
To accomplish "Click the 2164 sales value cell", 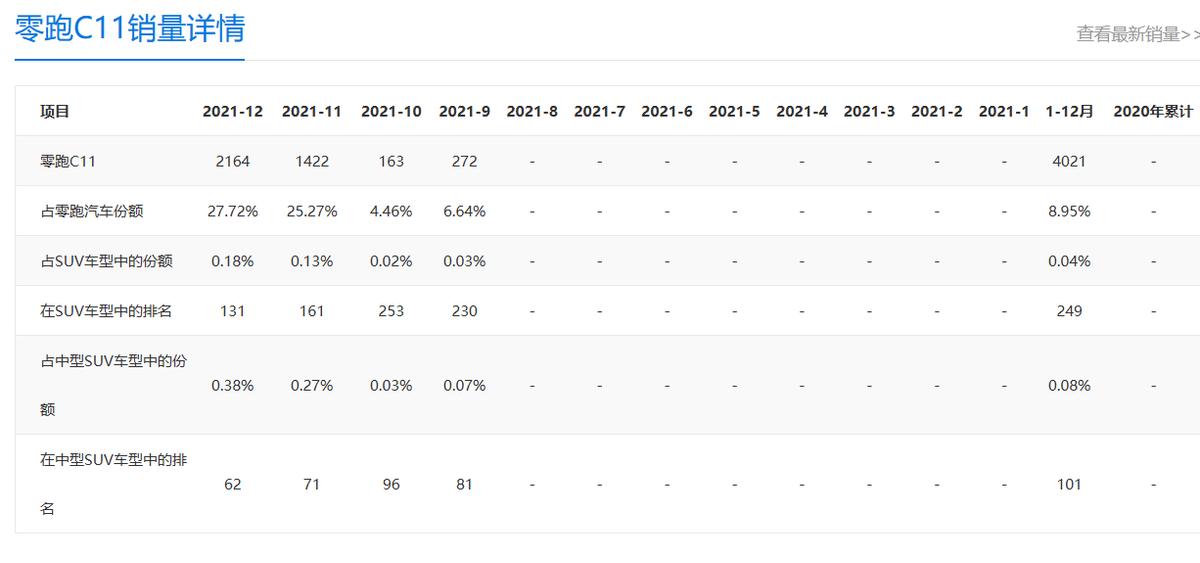I will point(232,161).
